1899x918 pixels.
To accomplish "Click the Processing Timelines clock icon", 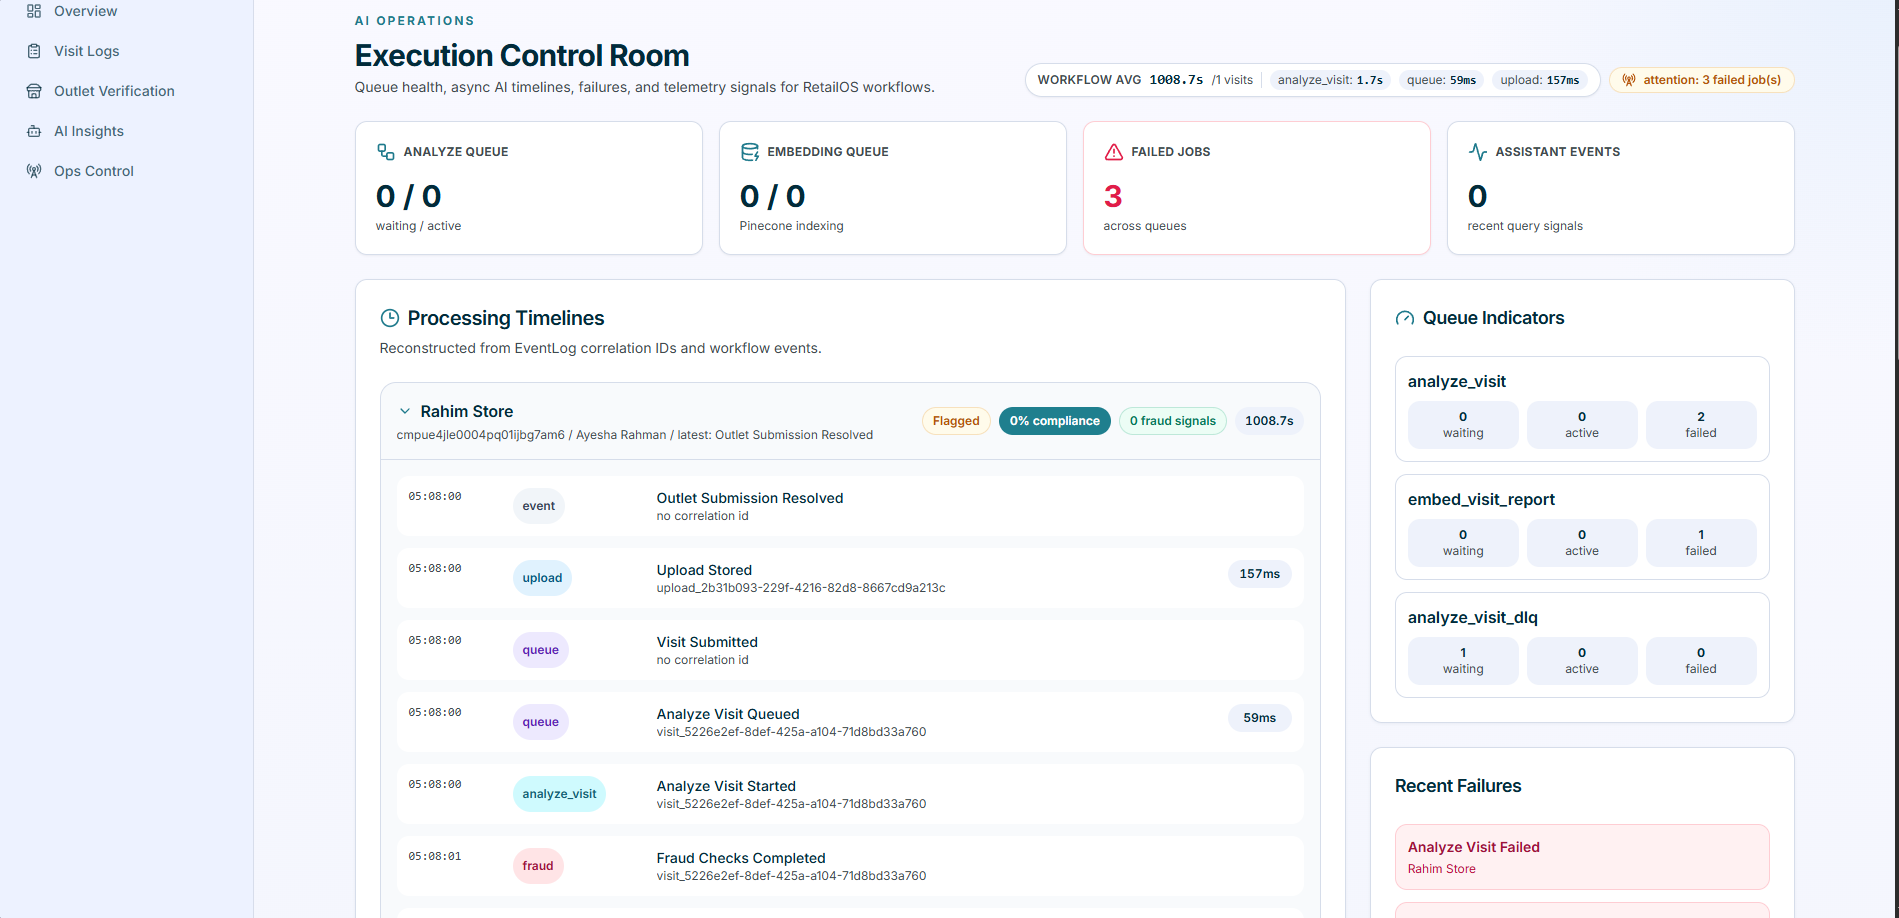I will pos(390,318).
